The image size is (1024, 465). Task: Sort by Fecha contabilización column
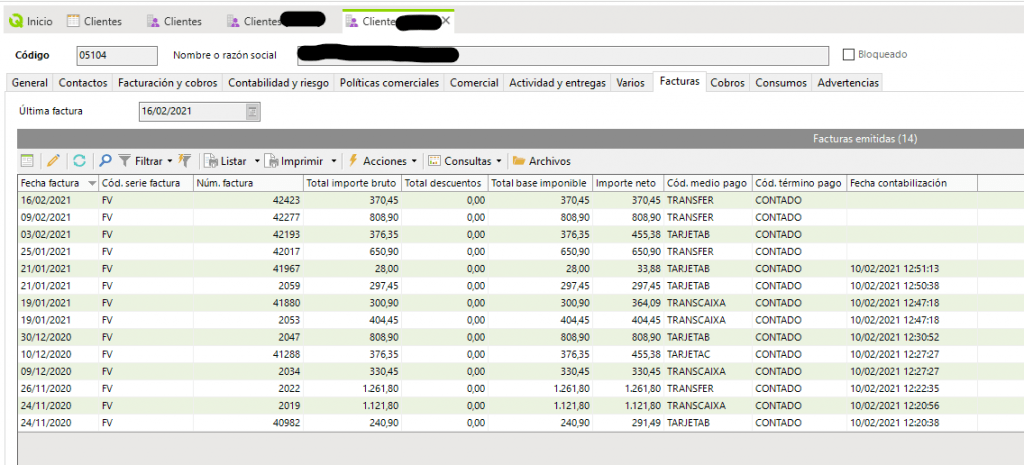pos(912,184)
